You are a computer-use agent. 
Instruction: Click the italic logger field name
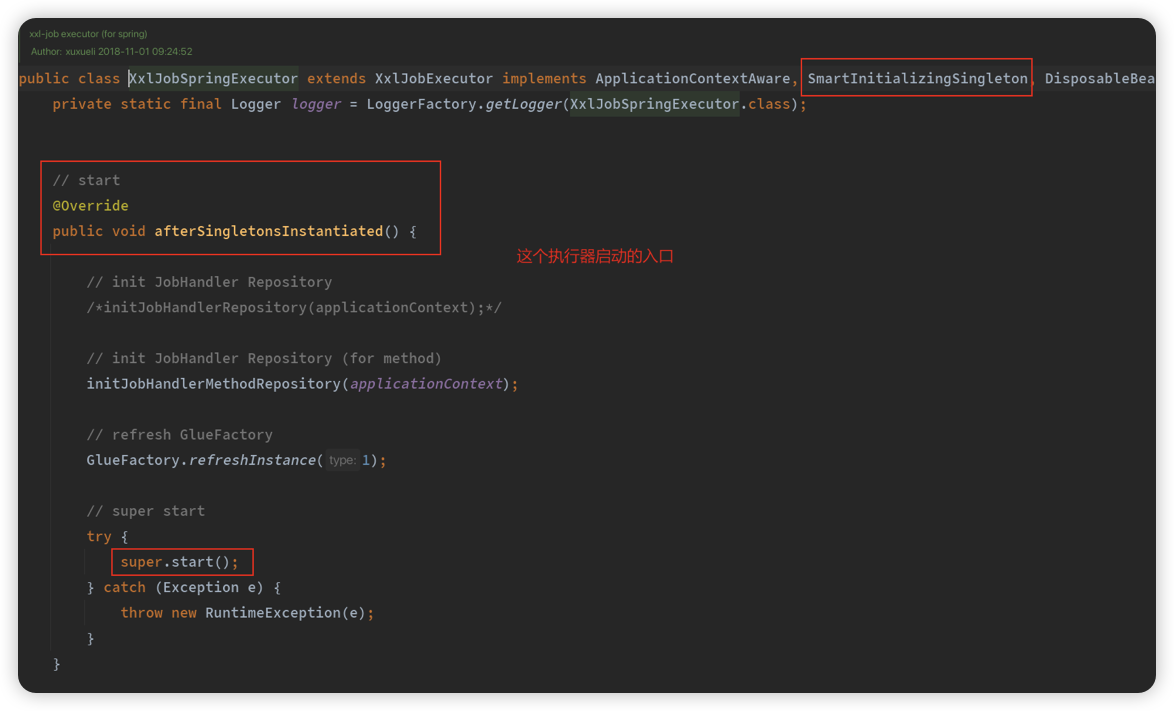(316, 104)
